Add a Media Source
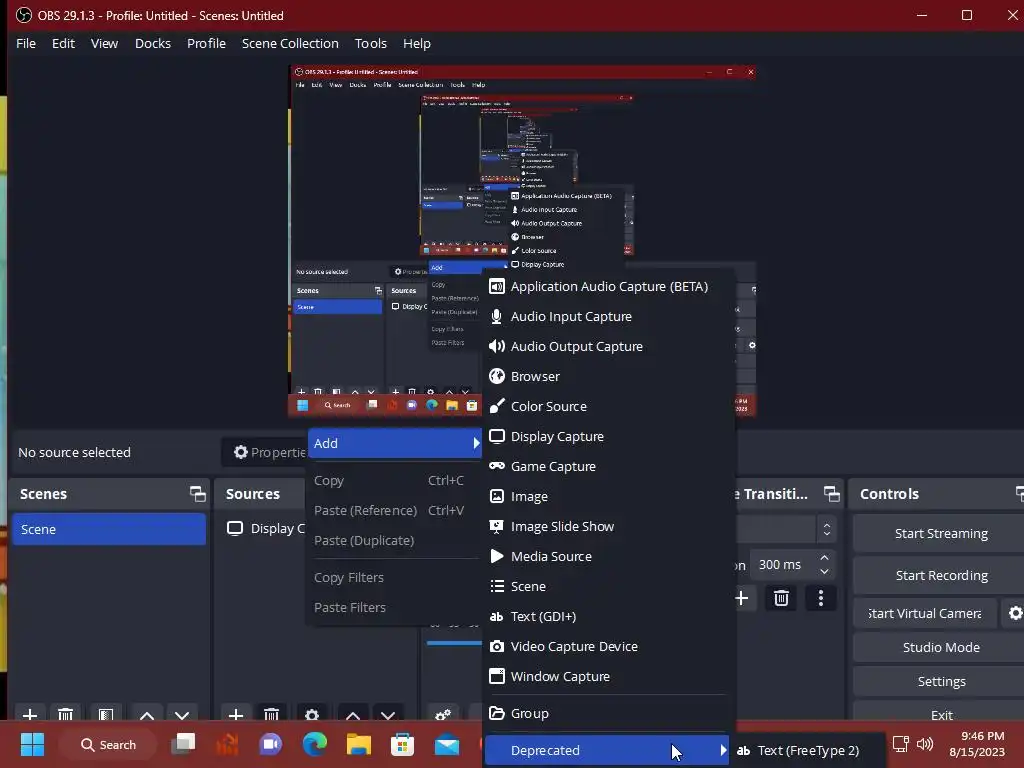The image size is (1024, 768). click(x=605, y=557)
